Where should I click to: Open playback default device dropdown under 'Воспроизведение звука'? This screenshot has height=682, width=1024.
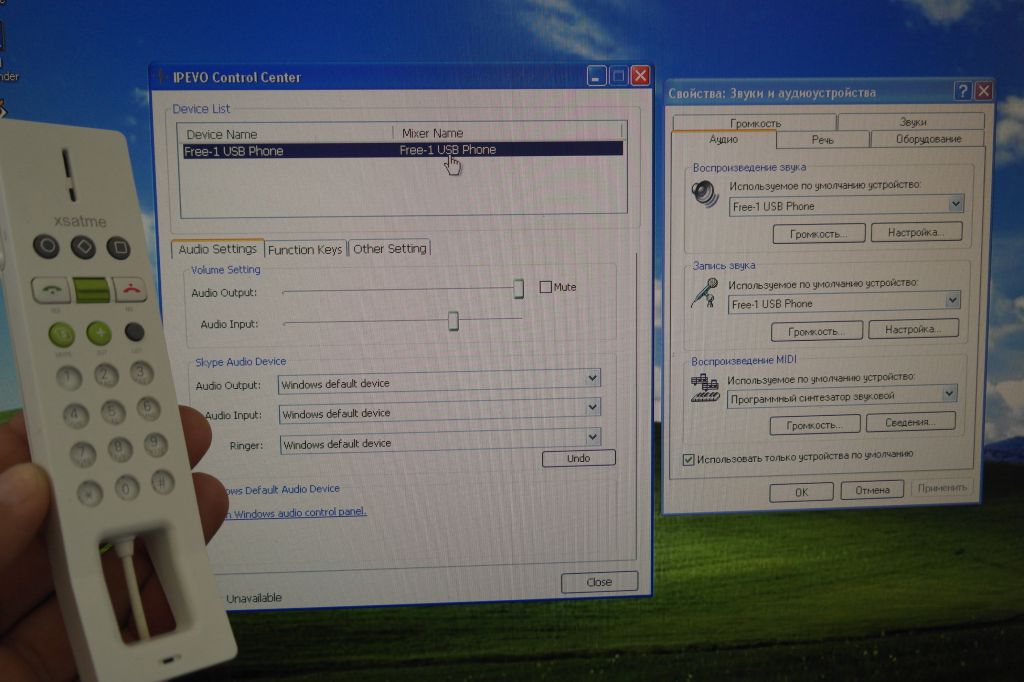coord(955,204)
